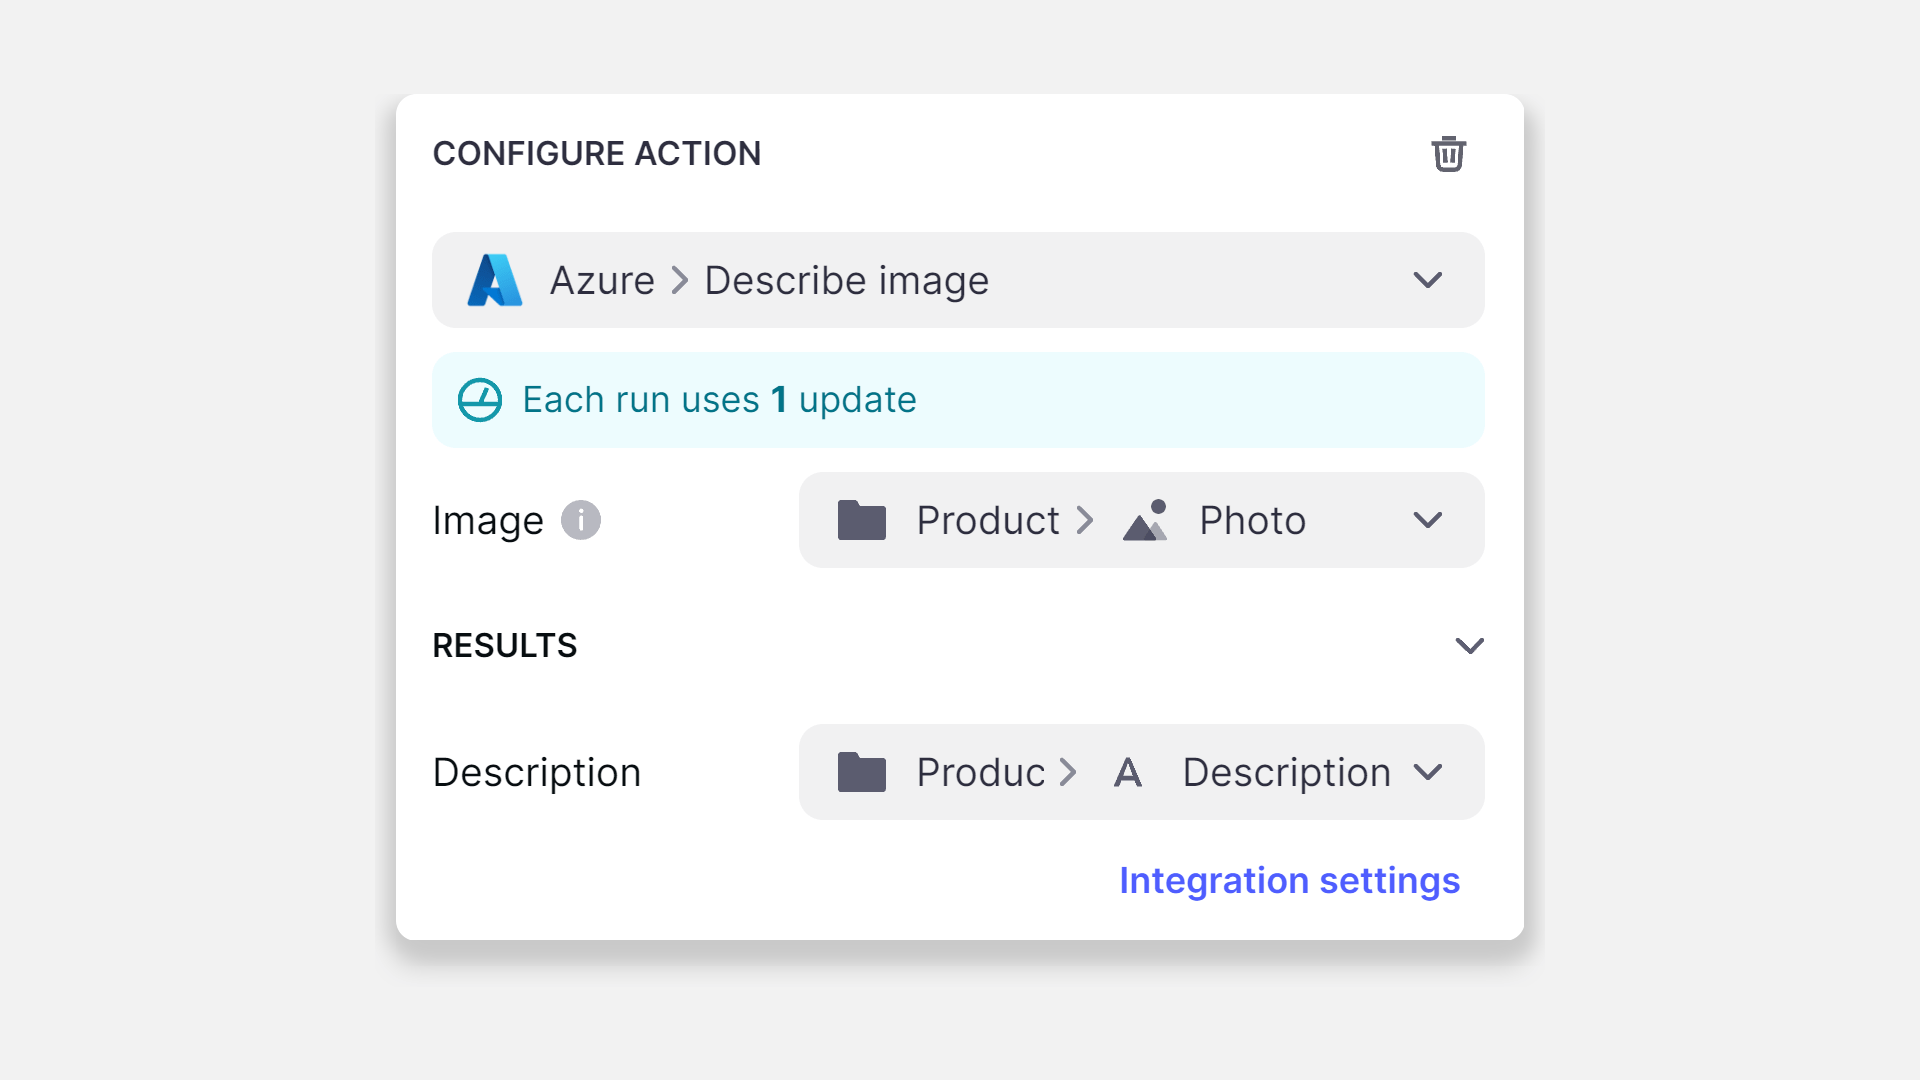Open the Azure Describe image dropdown
Screen dimensions: 1920x1080
[x=1427, y=280]
